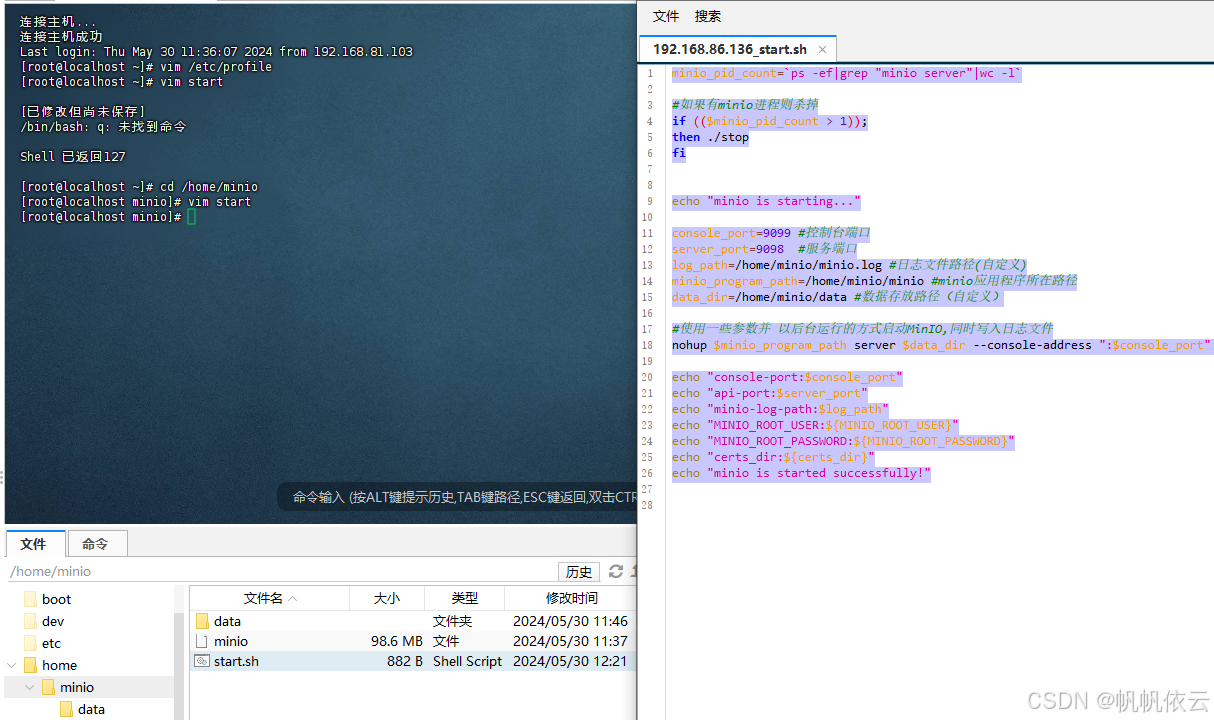The image size is (1214, 720).
Task: Select the etc node in directory tree
Action: pyautogui.click(x=51, y=643)
